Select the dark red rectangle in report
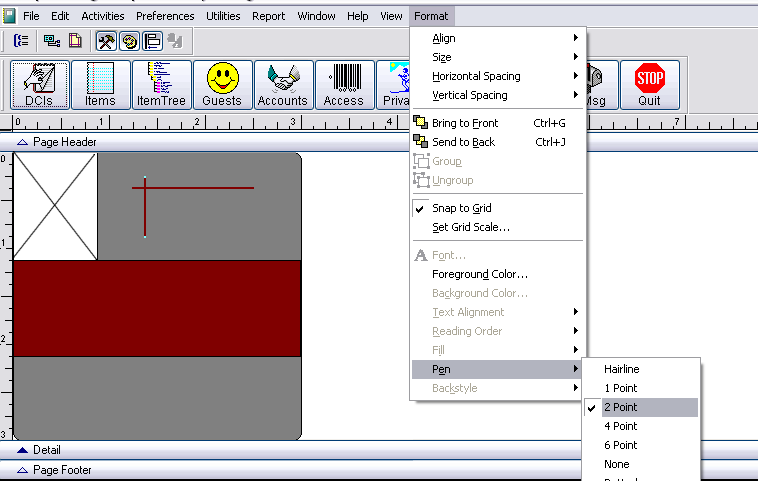This screenshot has height=481, width=758. pos(157,308)
